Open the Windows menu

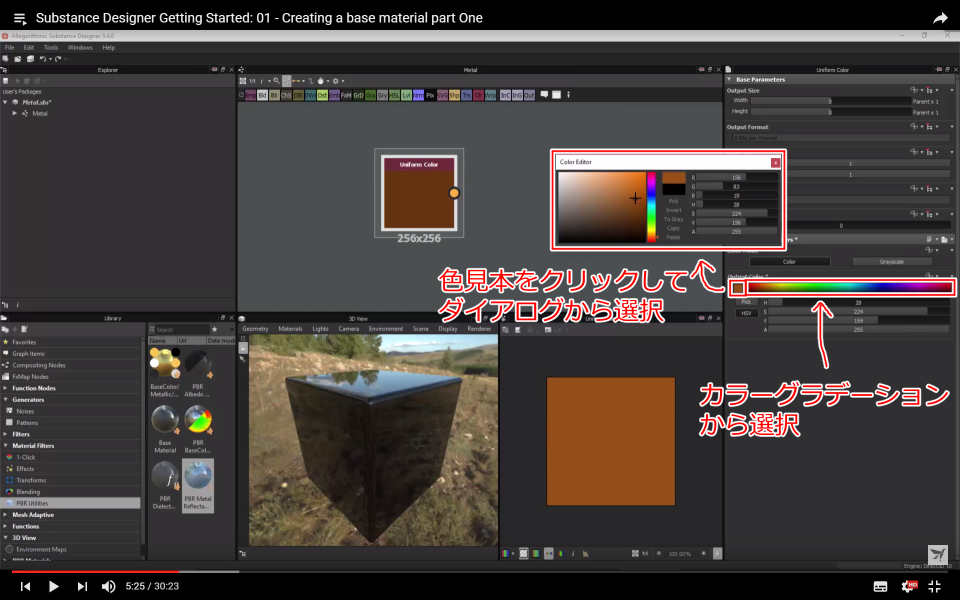80,47
